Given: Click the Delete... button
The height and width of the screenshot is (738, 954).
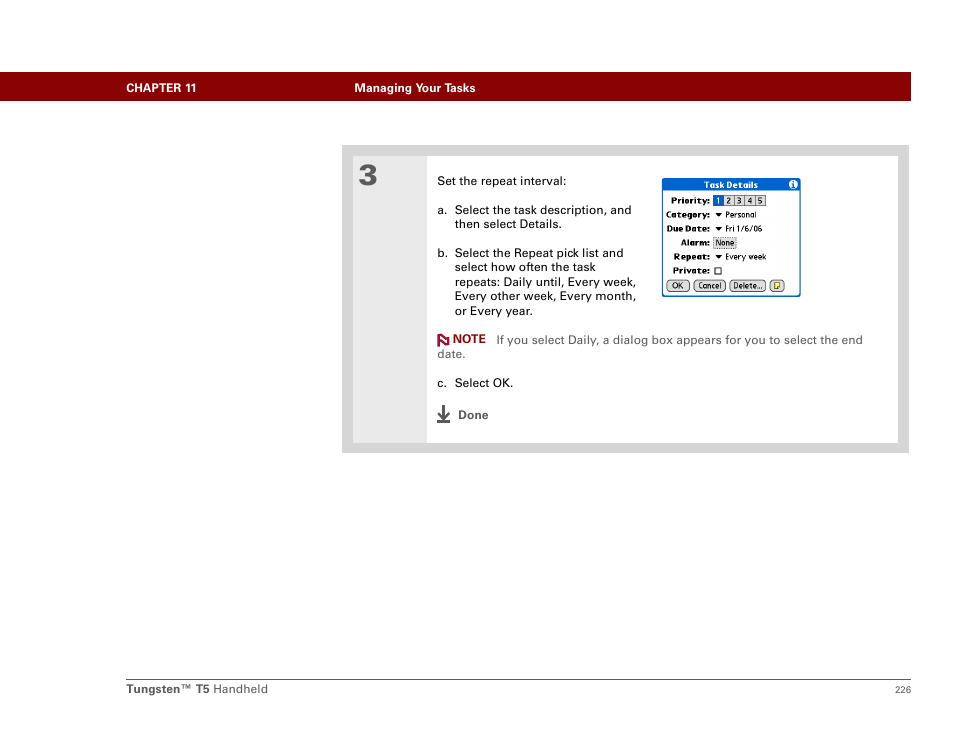Looking at the screenshot, I should pyautogui.click(x=747, y=285).
